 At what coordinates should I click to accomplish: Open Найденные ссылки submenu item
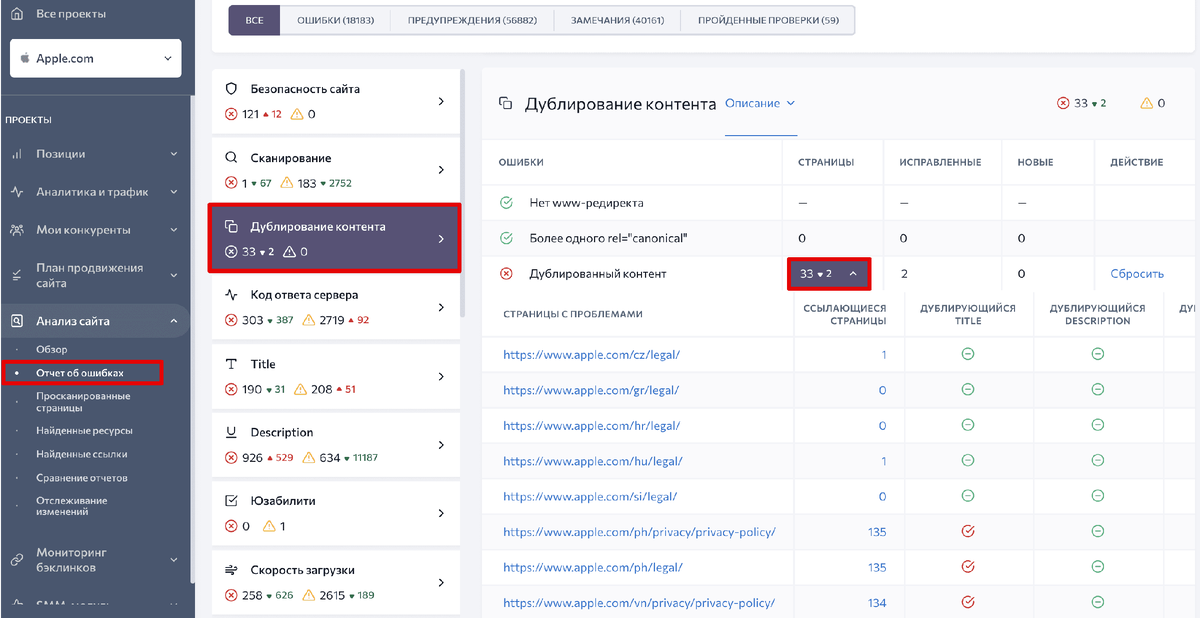(x=81, y=454)
